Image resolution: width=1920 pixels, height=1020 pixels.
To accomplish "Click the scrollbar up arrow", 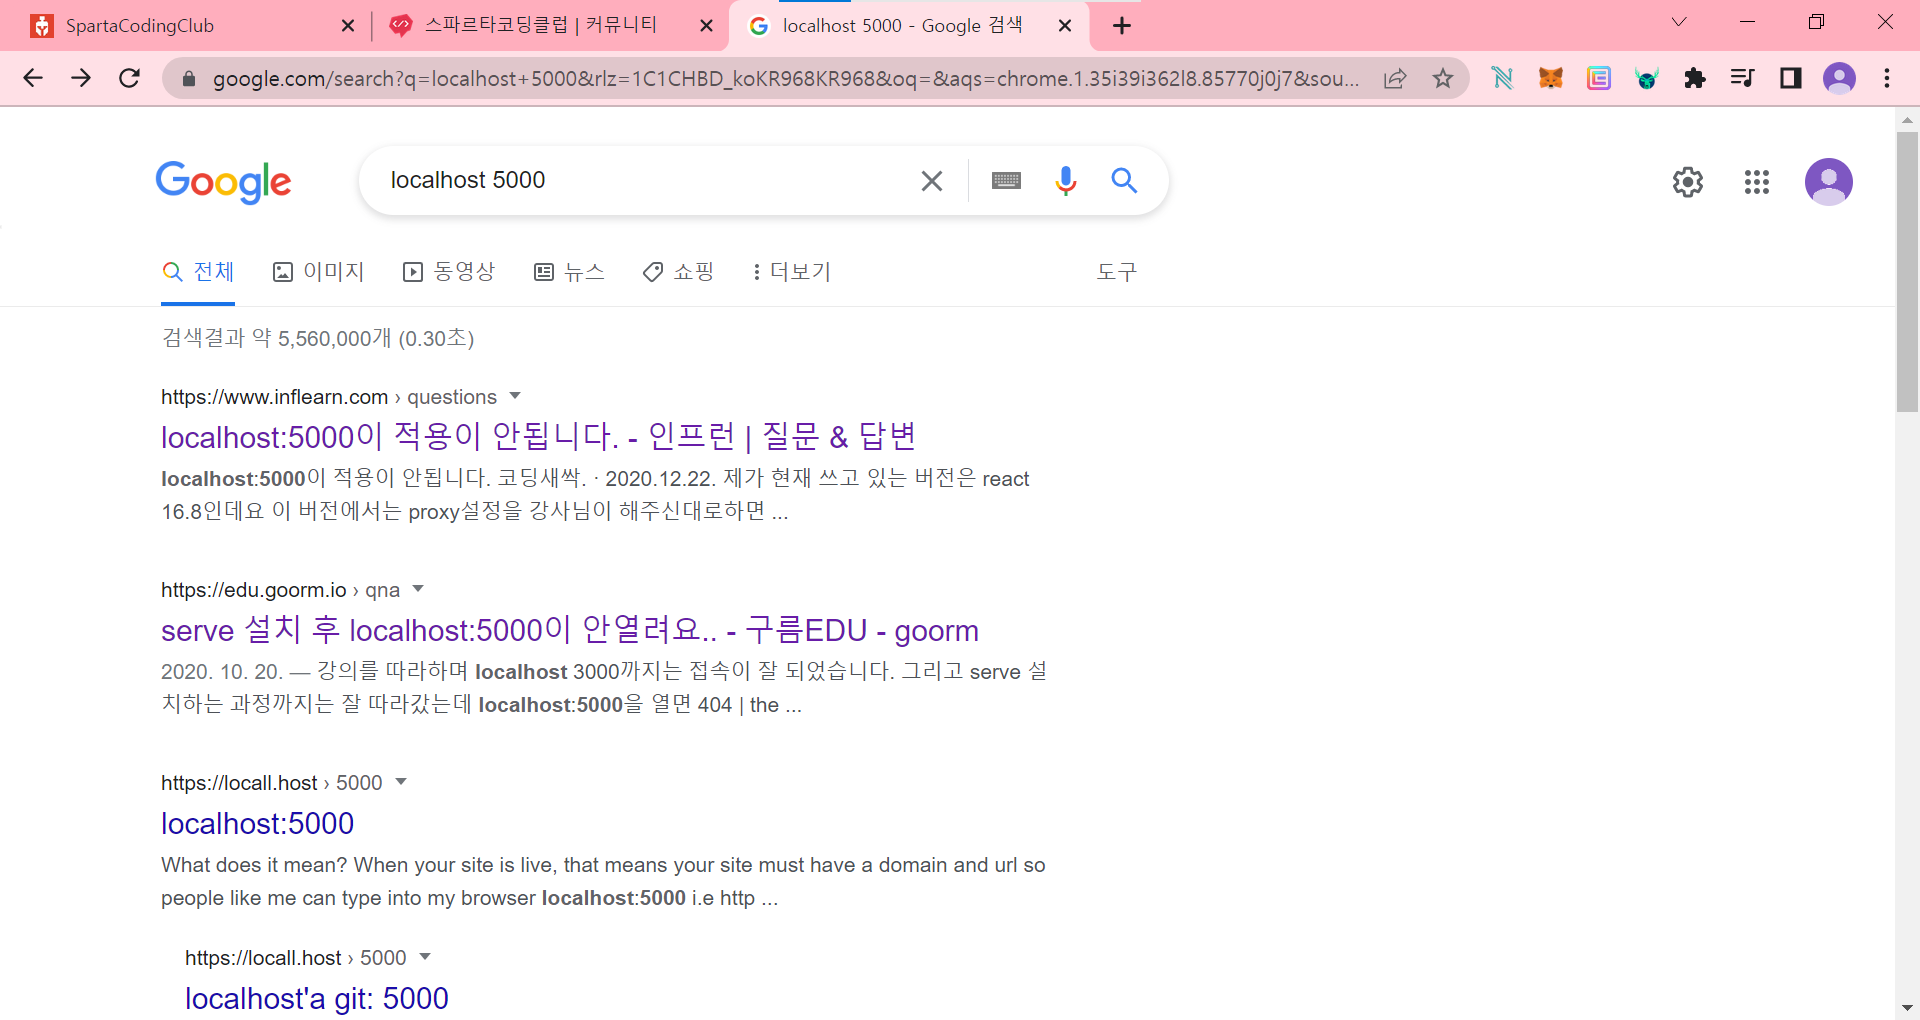I will point(1907,120).
